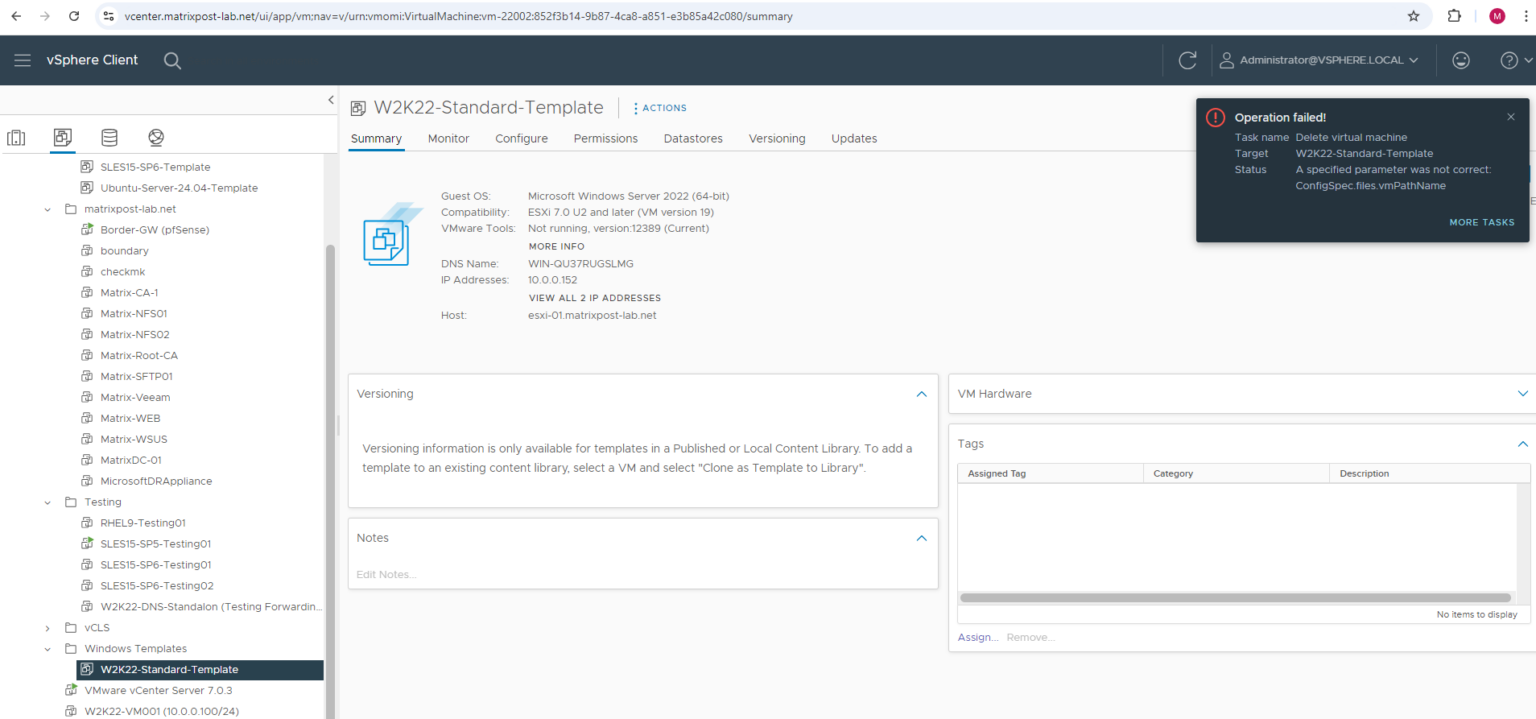Select the VMs and Templates inventory view
1536x719 pixels.
(x=62, y=137)
